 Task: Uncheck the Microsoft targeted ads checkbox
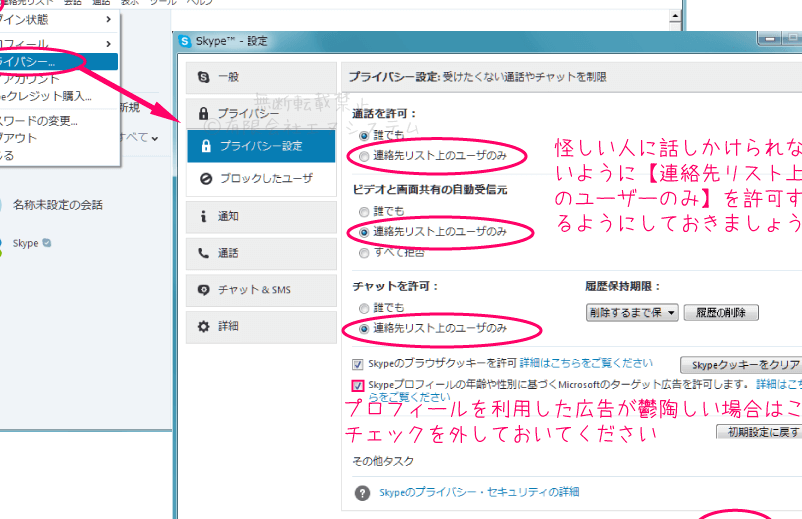pos(358,385)
